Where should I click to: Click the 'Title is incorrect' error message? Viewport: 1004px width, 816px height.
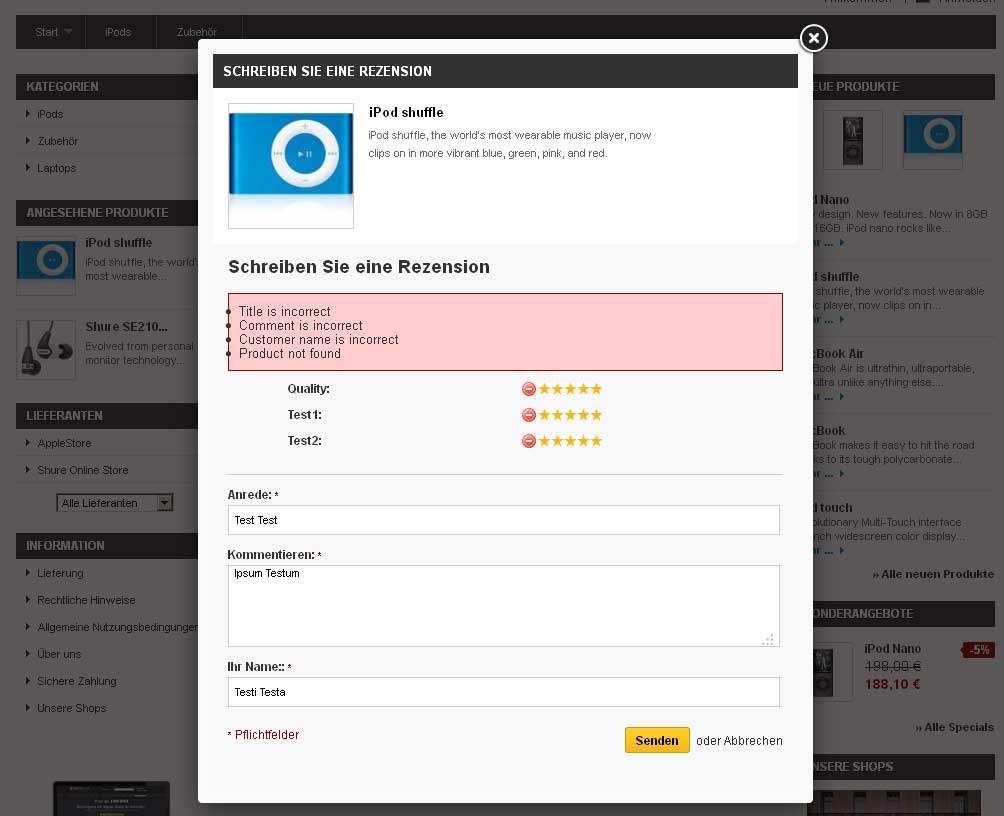pyautogui.click(x=285, y=311)
